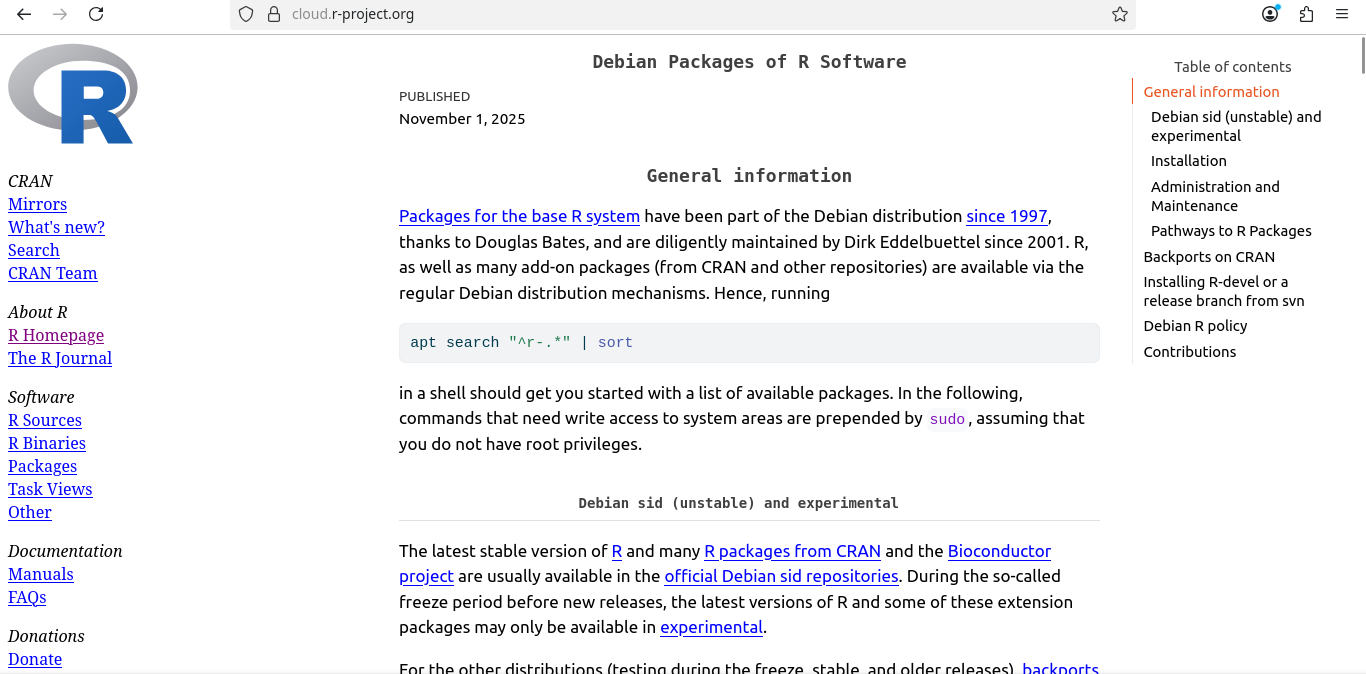Follow the 'since 1997' link

pyautogui.click(x=1006, y=216)
